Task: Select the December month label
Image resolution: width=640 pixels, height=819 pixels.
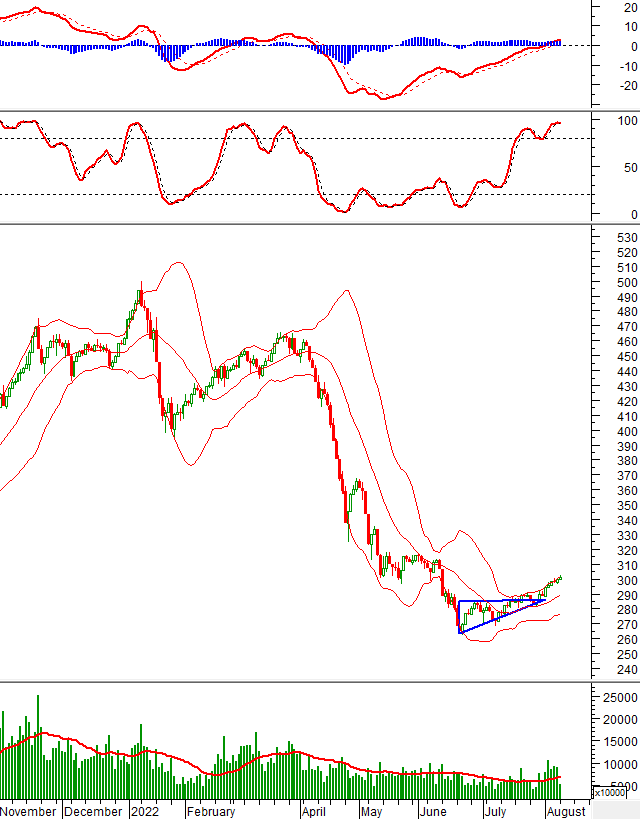Action: click(93, 811)
